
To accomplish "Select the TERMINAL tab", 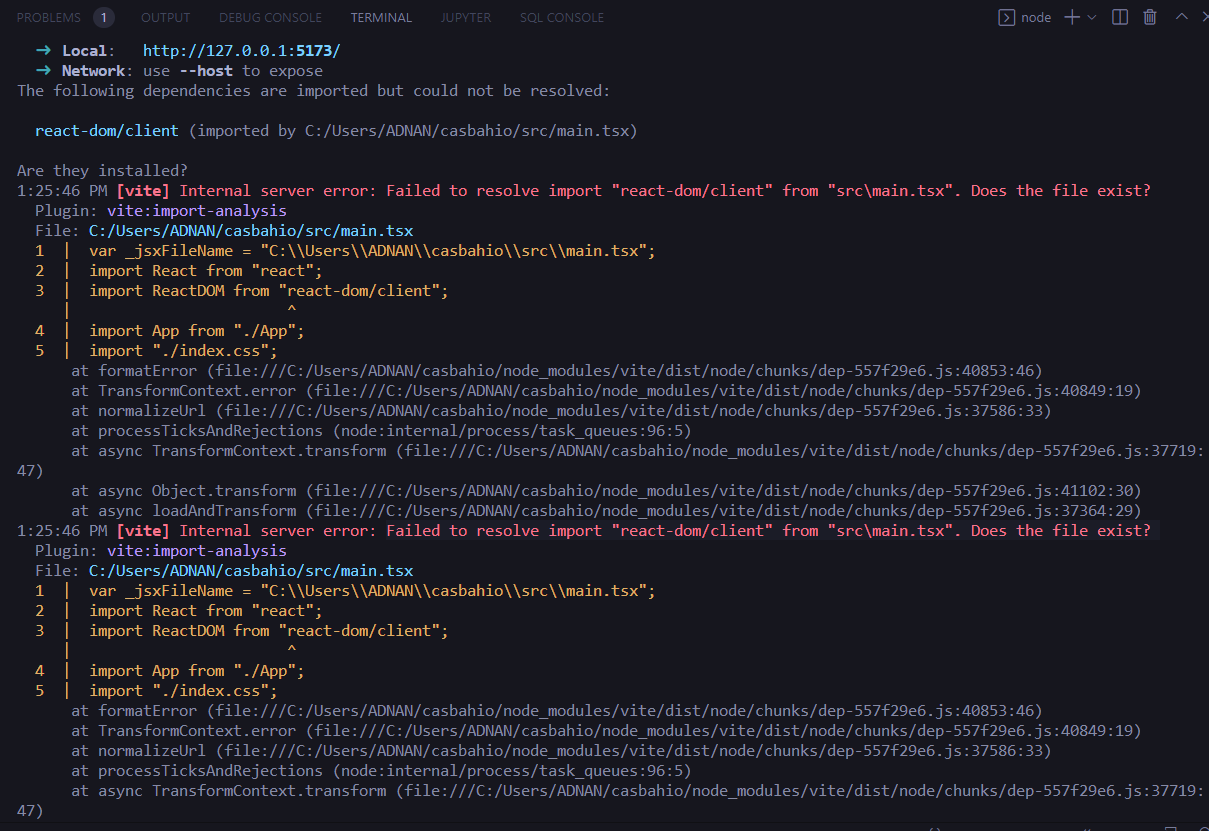I will click(x=381, y=17).
